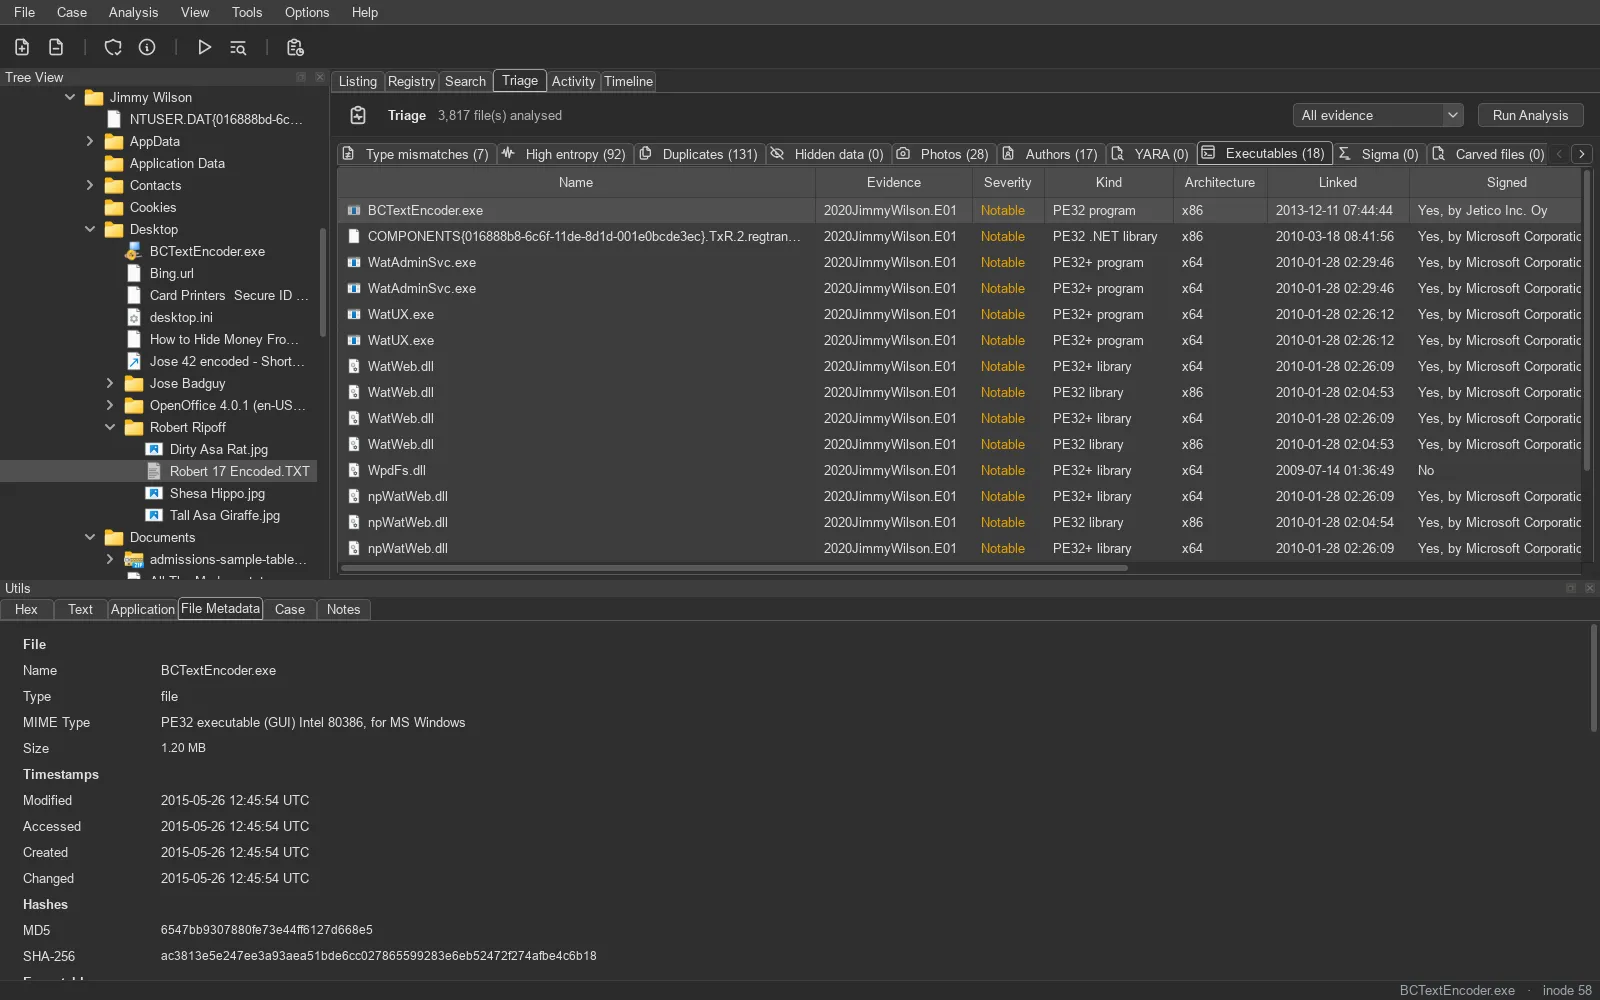The height and width of the screenshot is (1000, 1600).
Task: Expand the Jose Badguy folder
Action: pyautogui.click(x=110, y=383)
